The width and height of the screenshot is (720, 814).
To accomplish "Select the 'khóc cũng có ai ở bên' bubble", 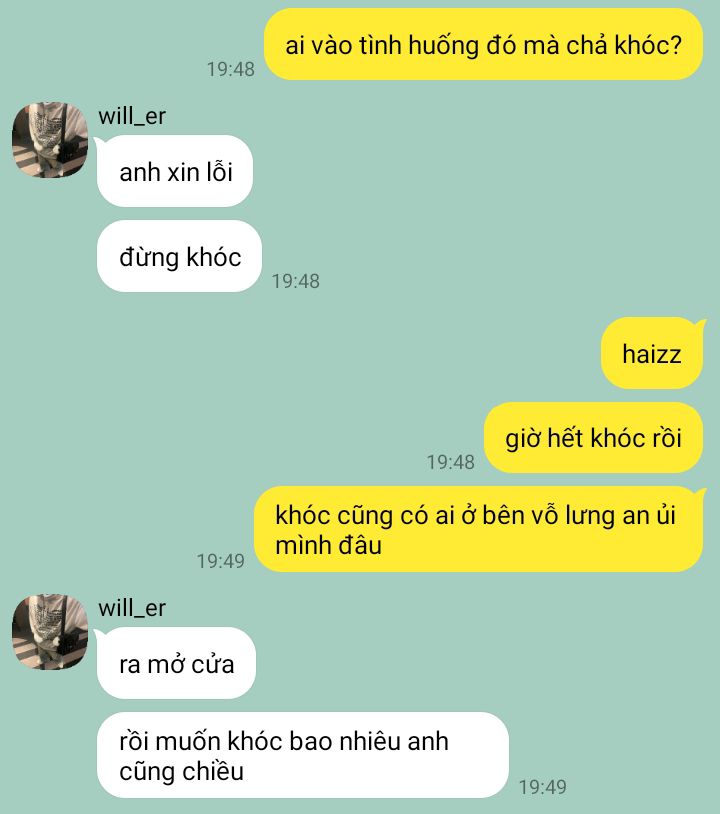I will coord(479,529).
